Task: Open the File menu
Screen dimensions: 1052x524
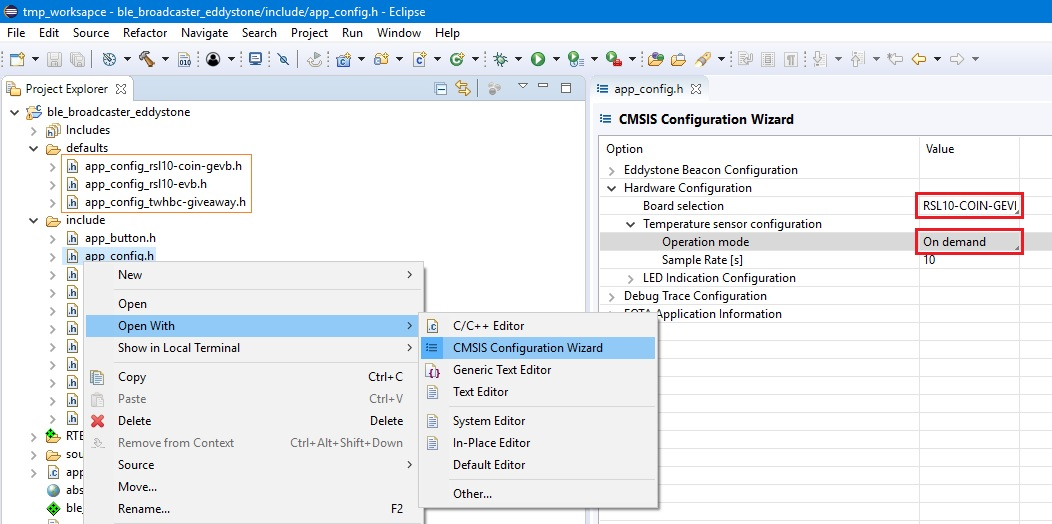Action: pos(15,33)
